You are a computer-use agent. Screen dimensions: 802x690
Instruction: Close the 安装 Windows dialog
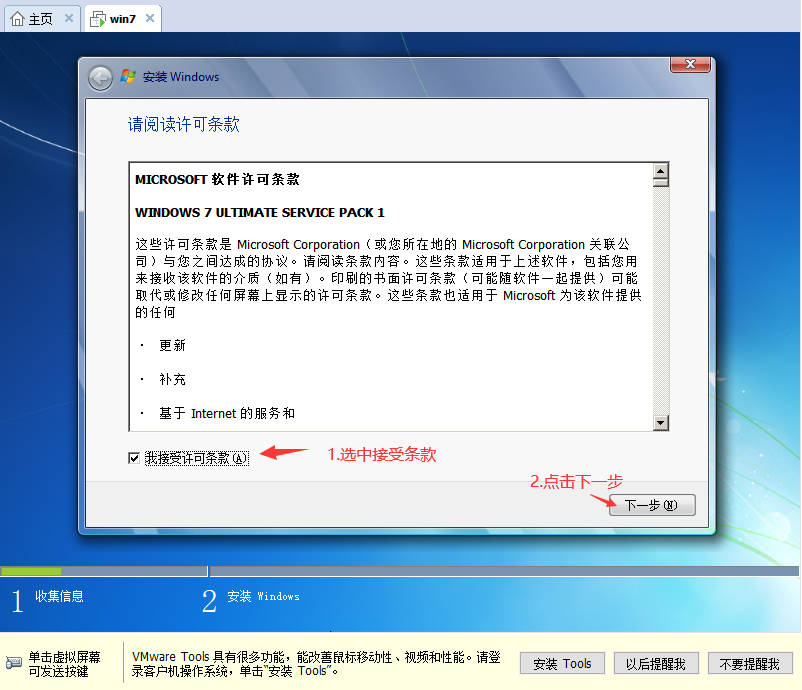click(690, 64)
